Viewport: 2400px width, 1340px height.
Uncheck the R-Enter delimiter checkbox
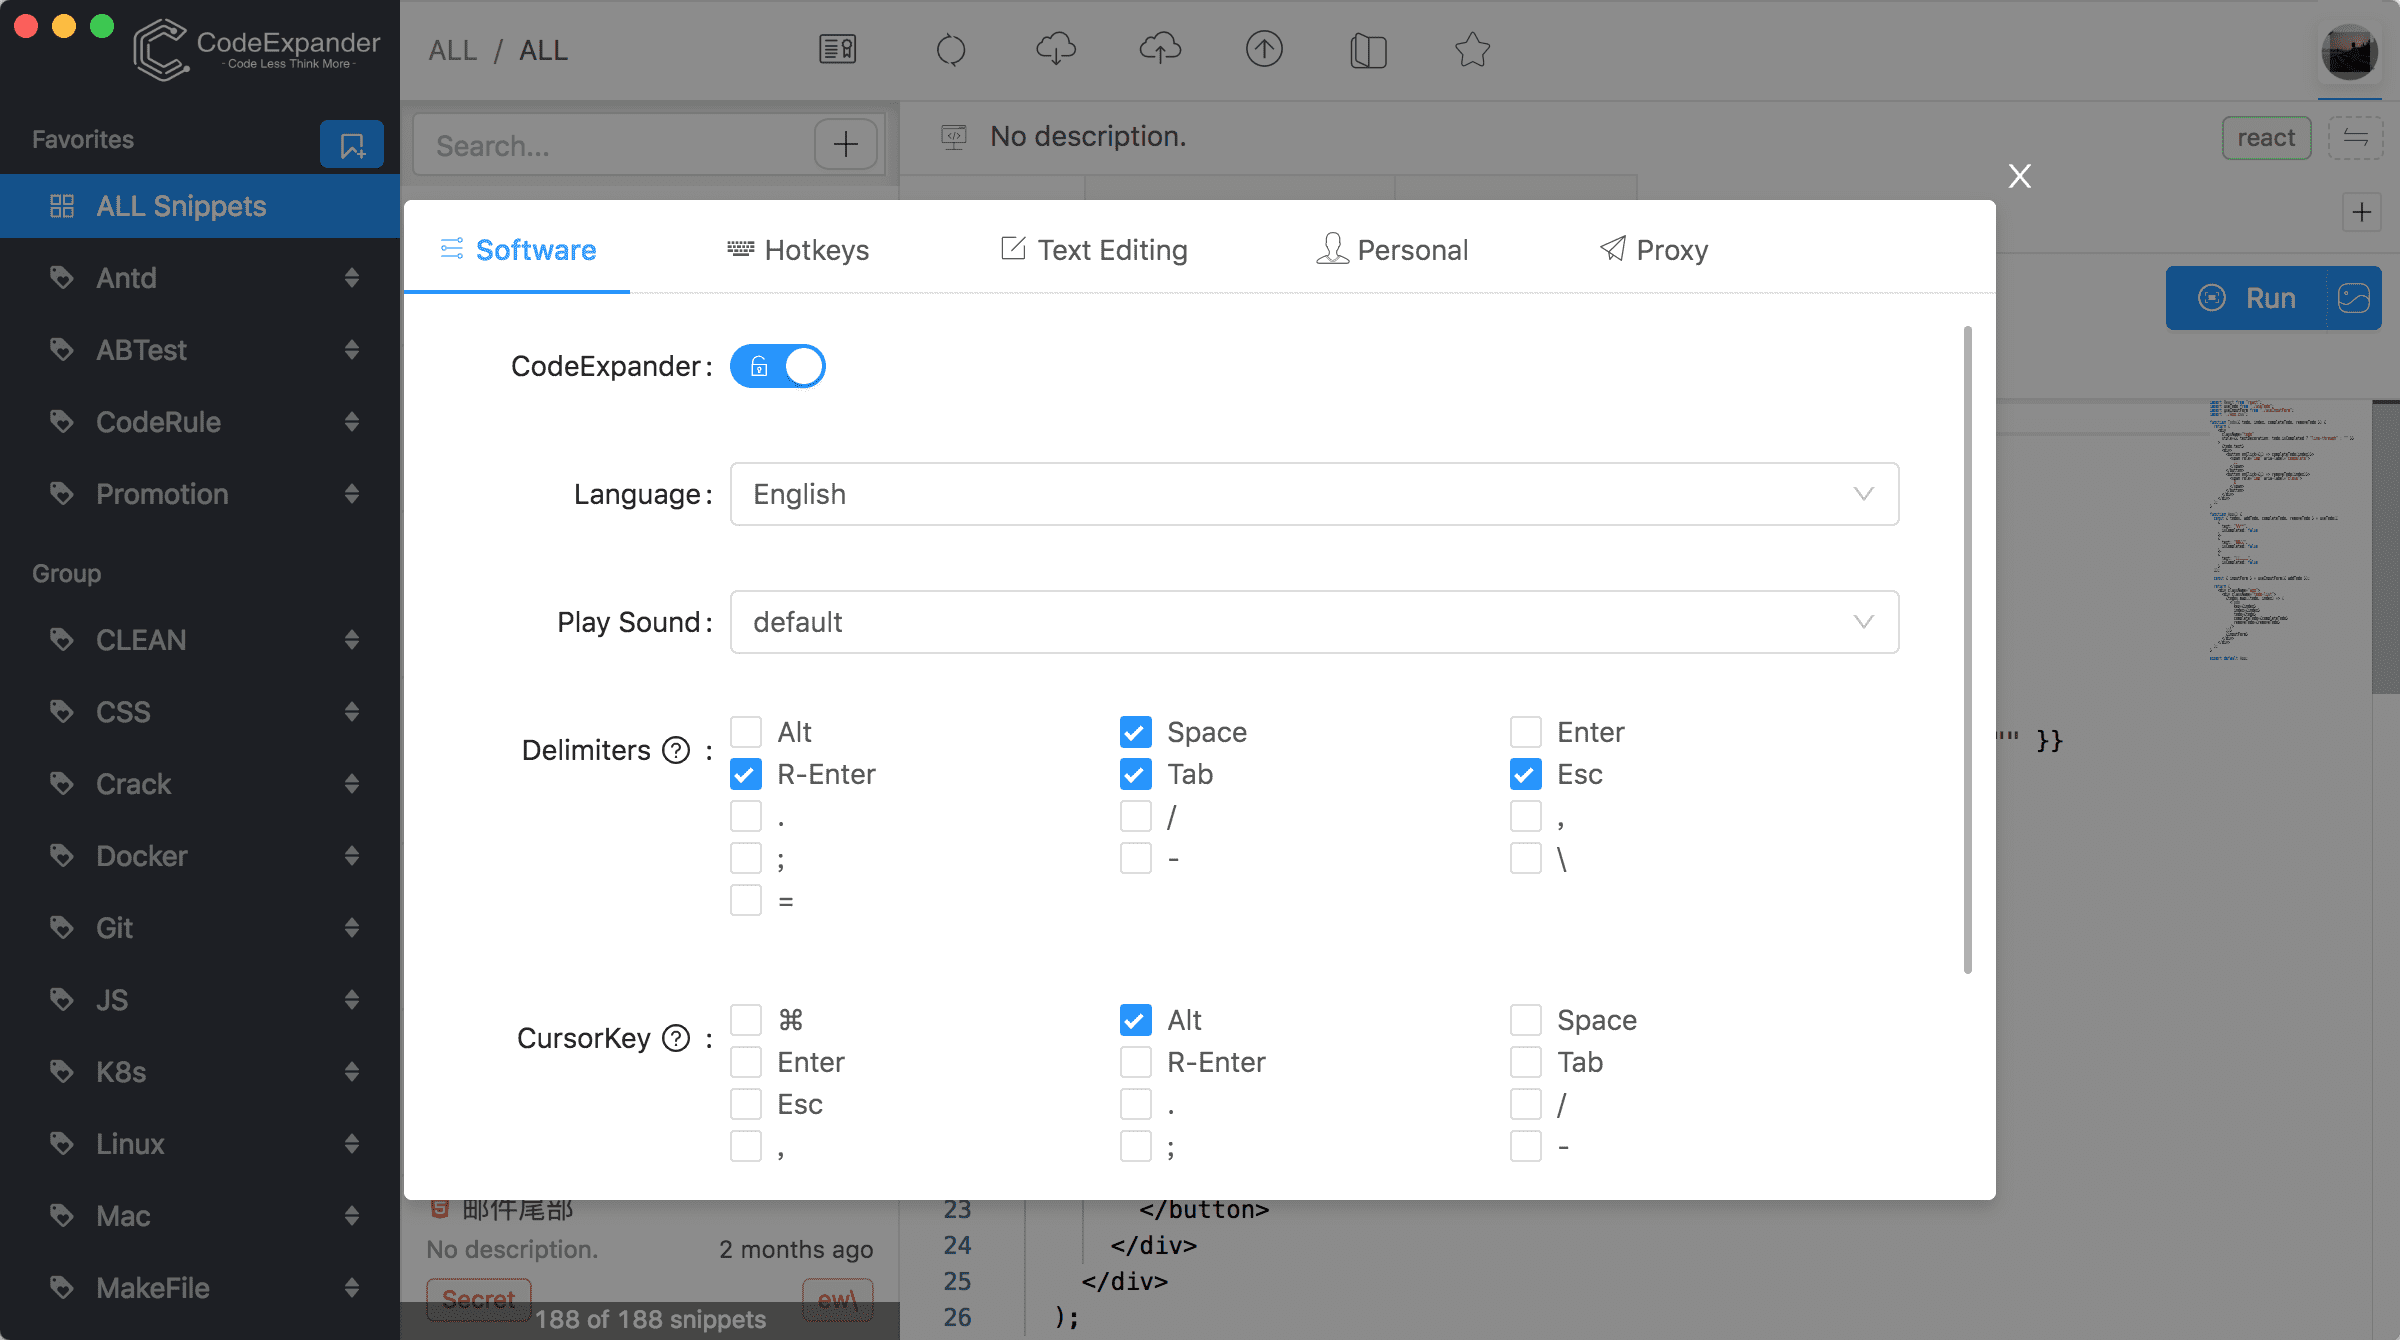pyautogui.click(x=746, y=774)
